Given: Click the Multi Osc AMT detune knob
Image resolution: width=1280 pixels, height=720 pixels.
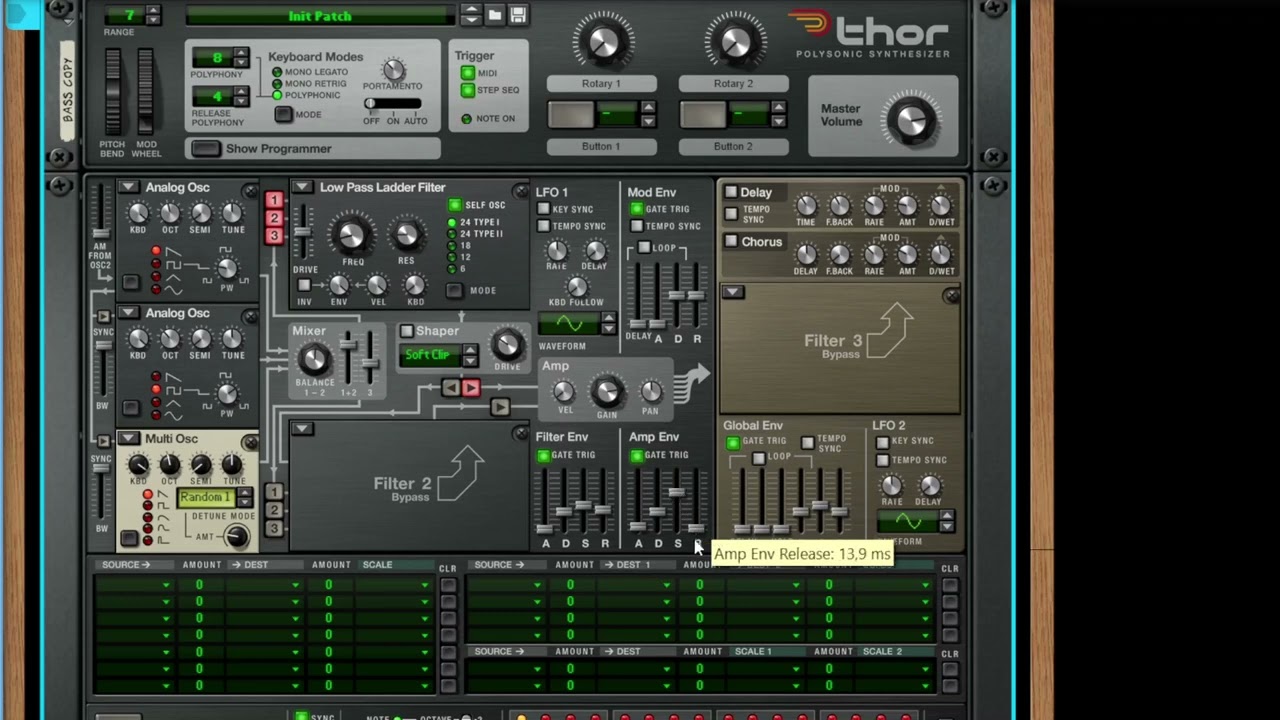Looking at the screenshot, I should [236, 537].
